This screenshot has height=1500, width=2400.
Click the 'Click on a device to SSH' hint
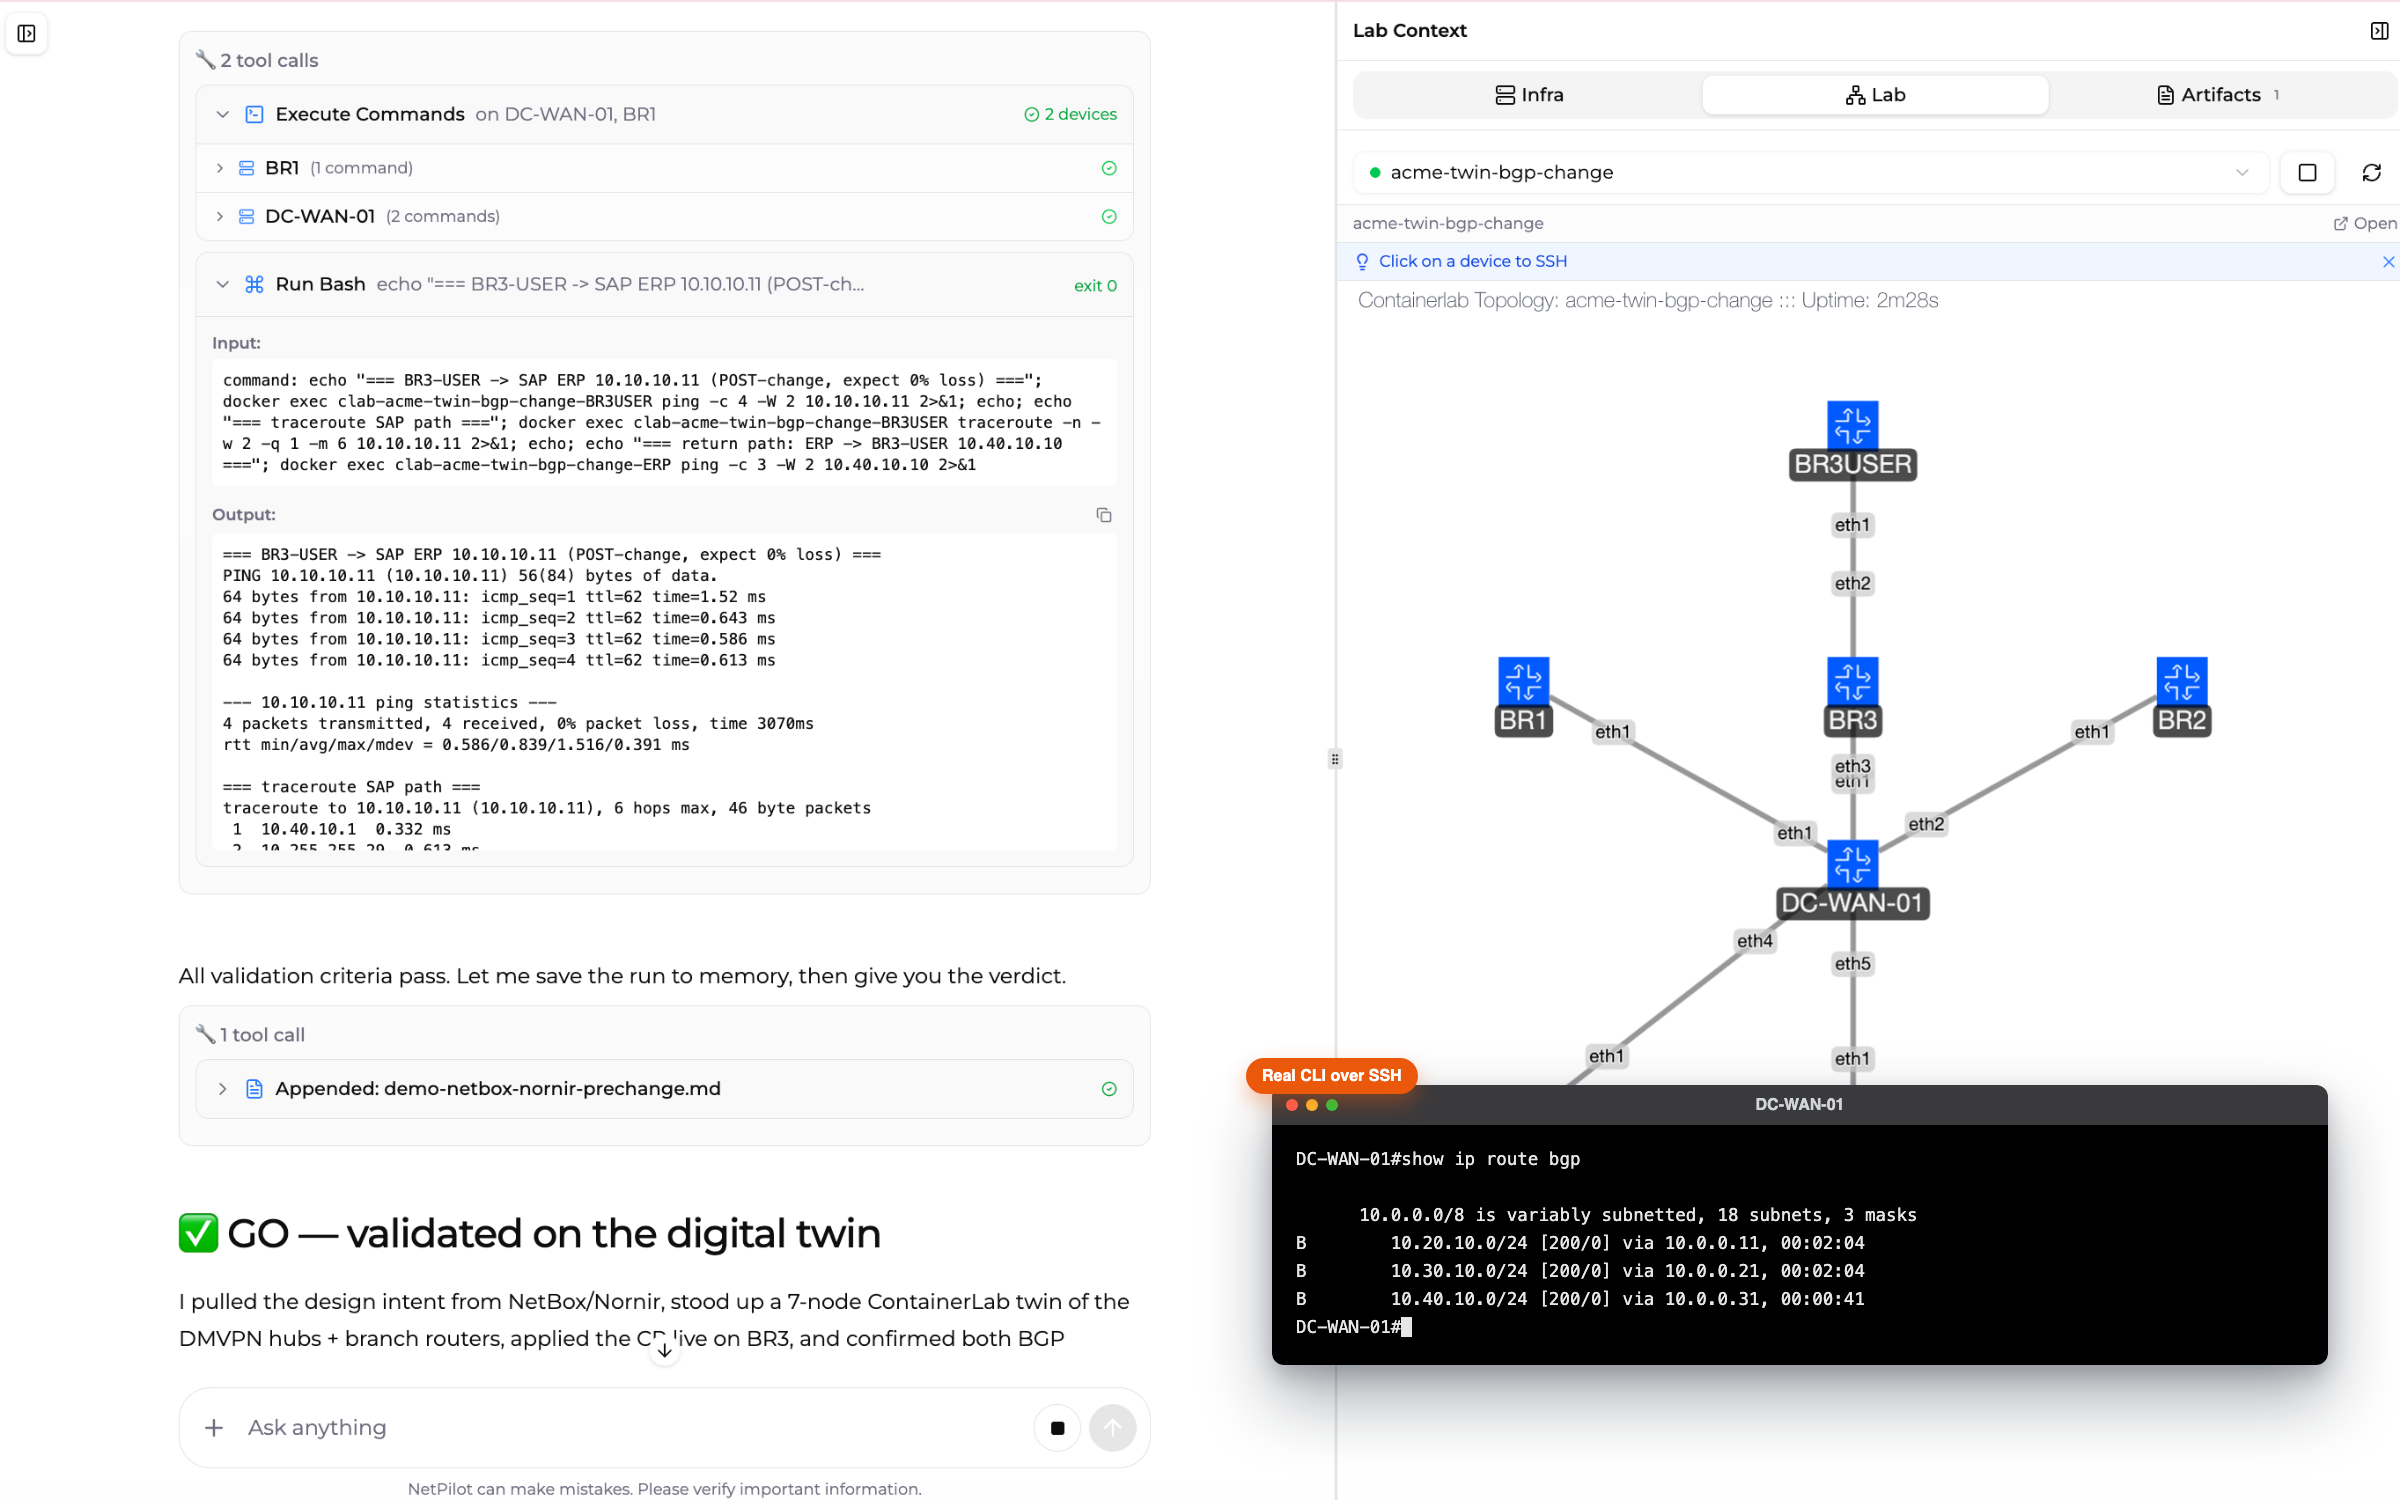(1472, 262)
